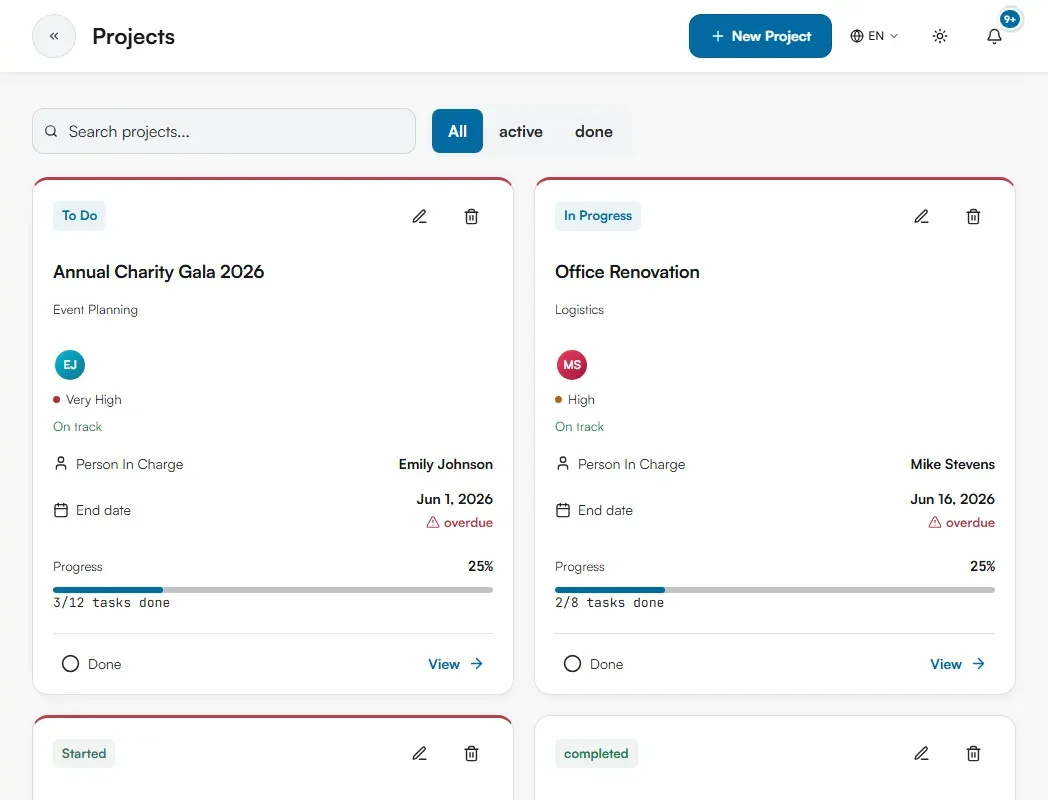Screen dimensions: 1048x800
Task: Click the name Mike Stevens
Action: 952,464
